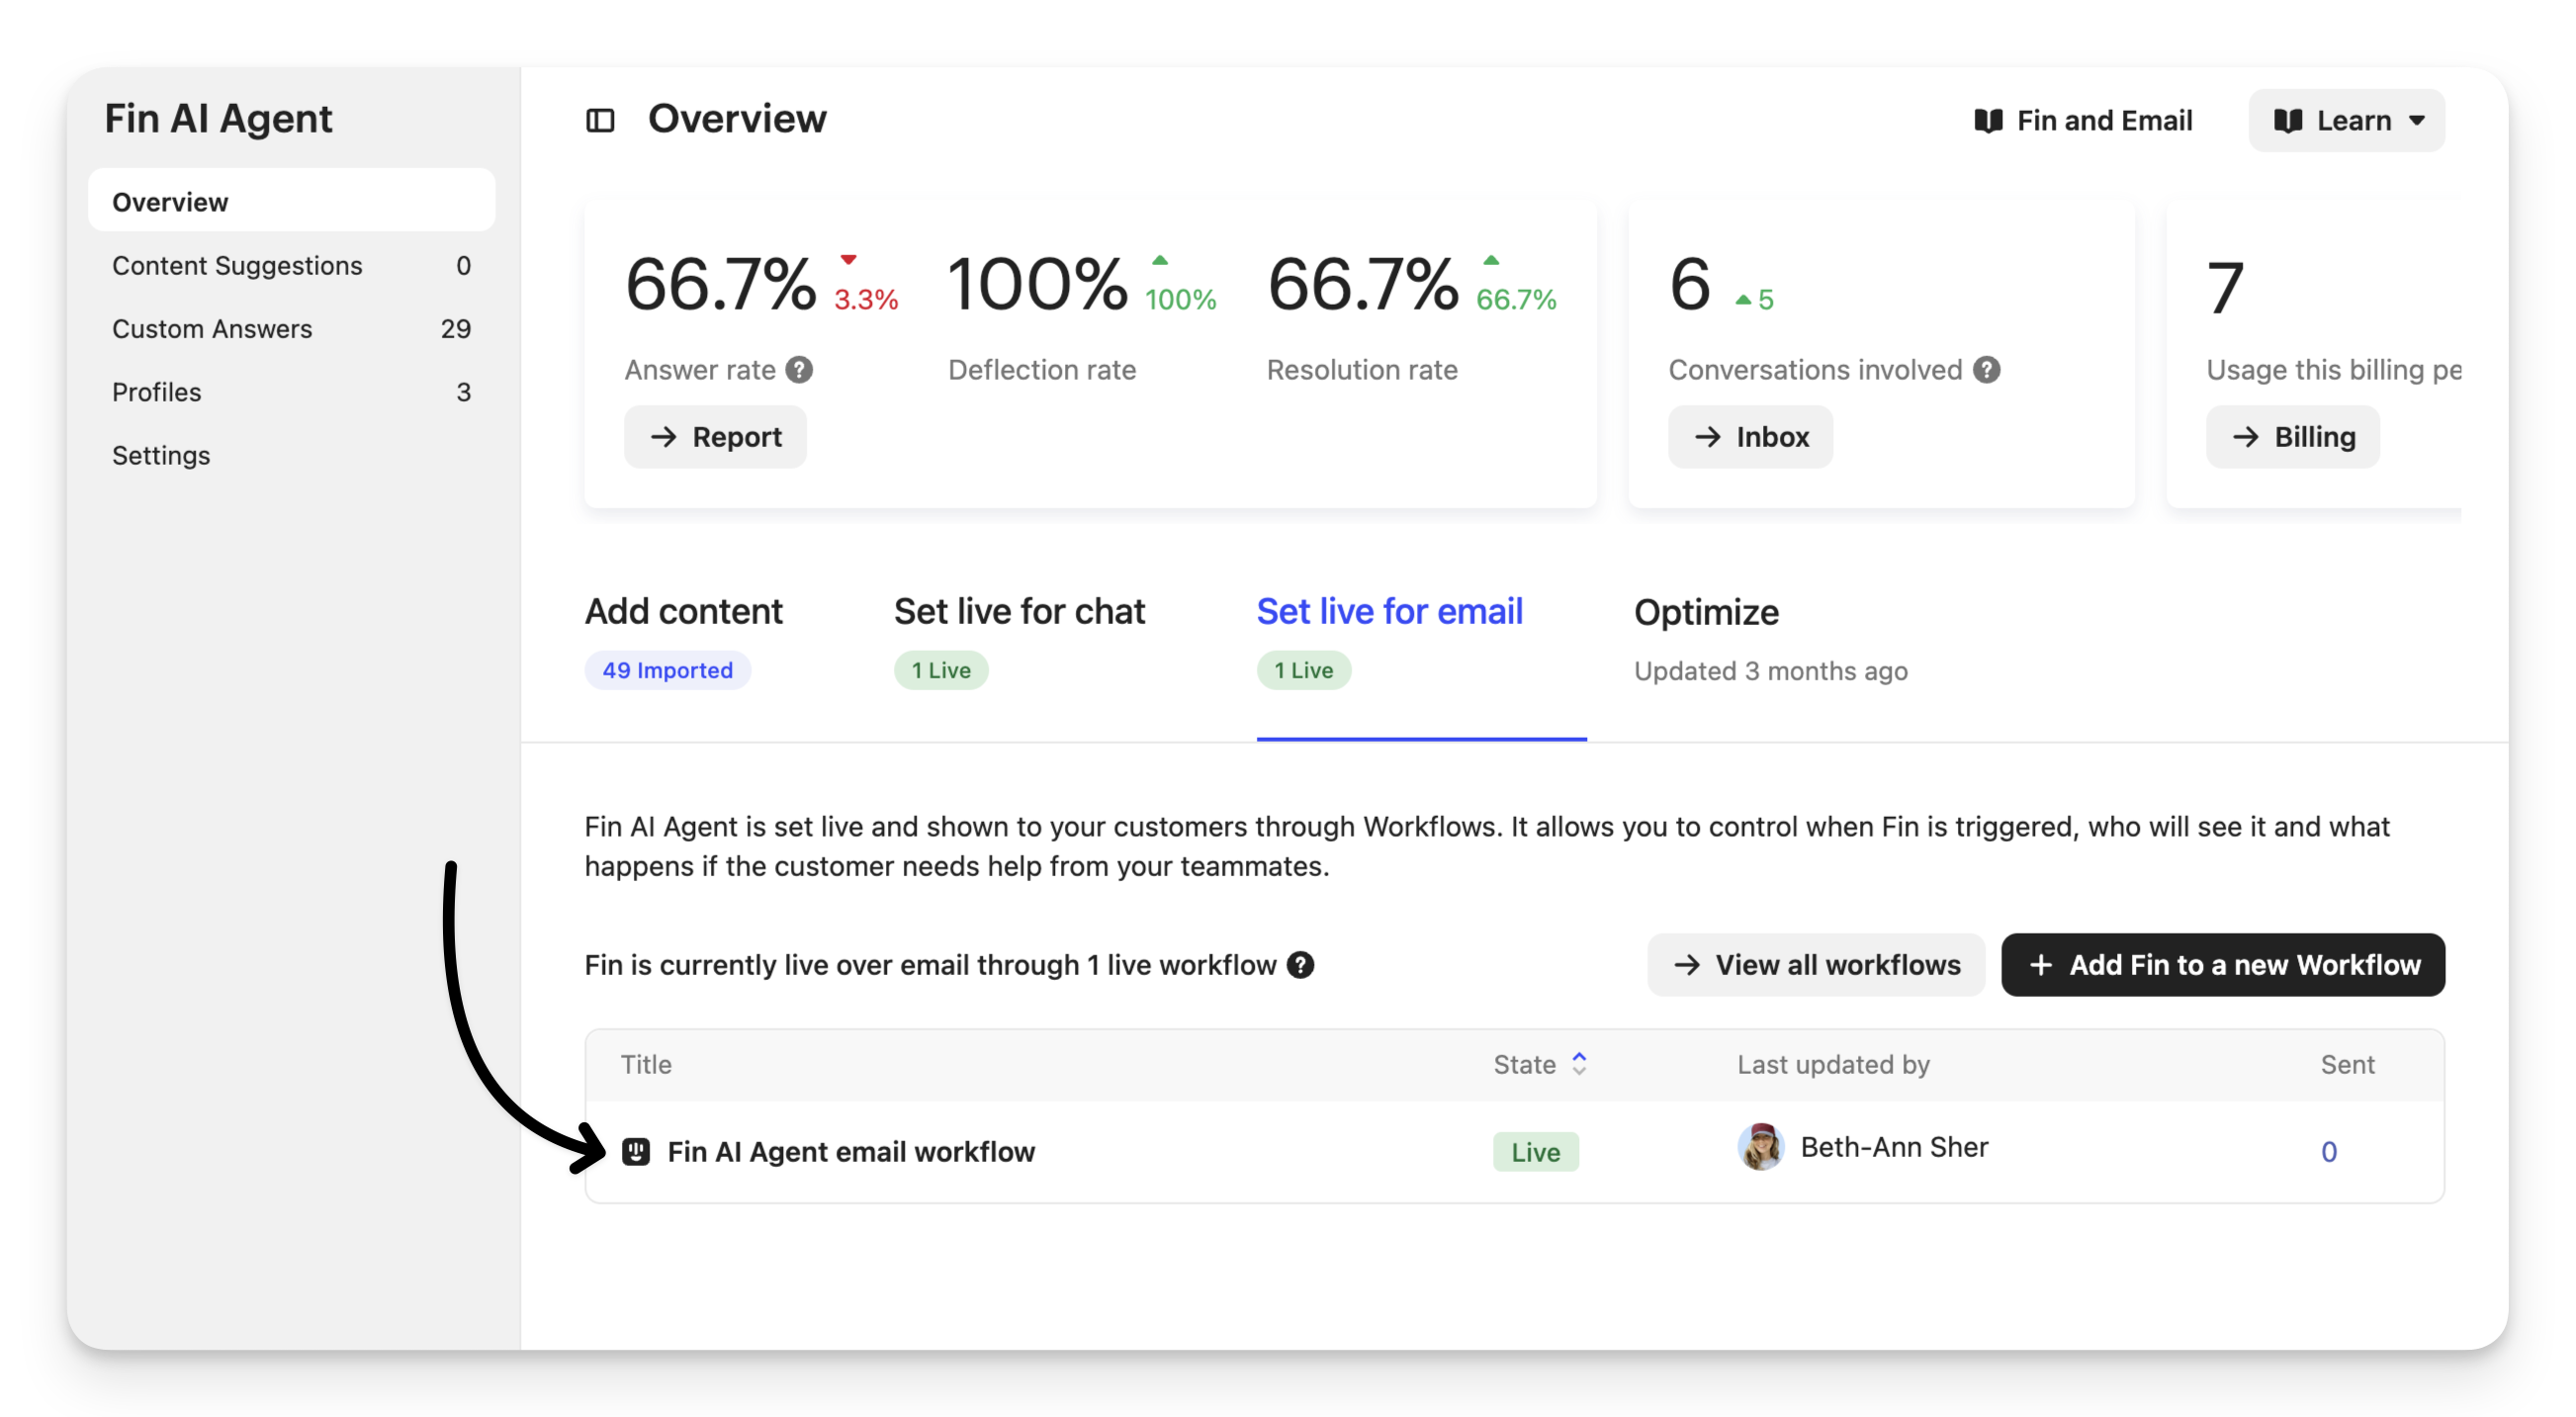Image resolution: width=2576 pixels, height=1417 pixels.
Task: Go to the Inbox button
Action: [x=1750, y=437]
